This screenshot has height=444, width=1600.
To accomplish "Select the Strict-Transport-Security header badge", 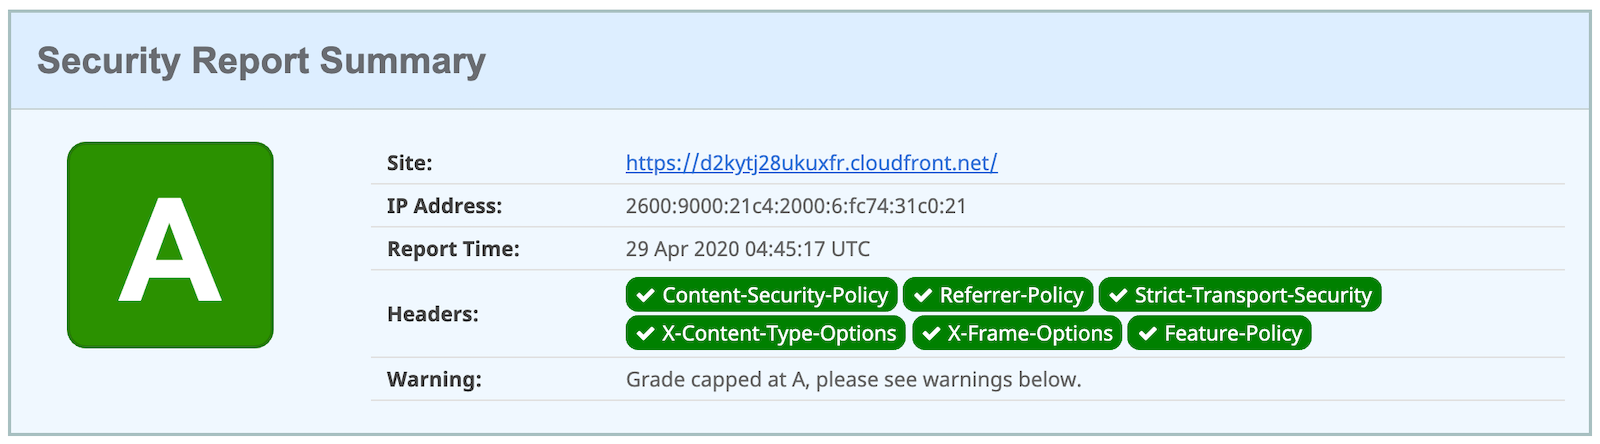I will 1240,295.
